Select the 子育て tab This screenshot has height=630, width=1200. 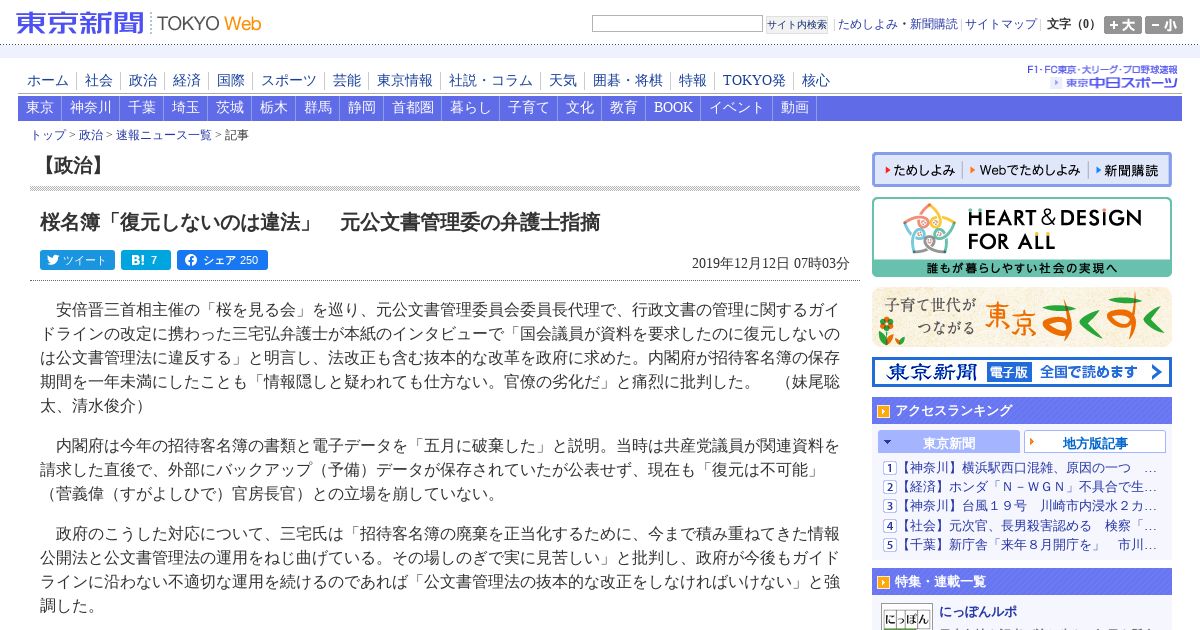tap(529, 108)
